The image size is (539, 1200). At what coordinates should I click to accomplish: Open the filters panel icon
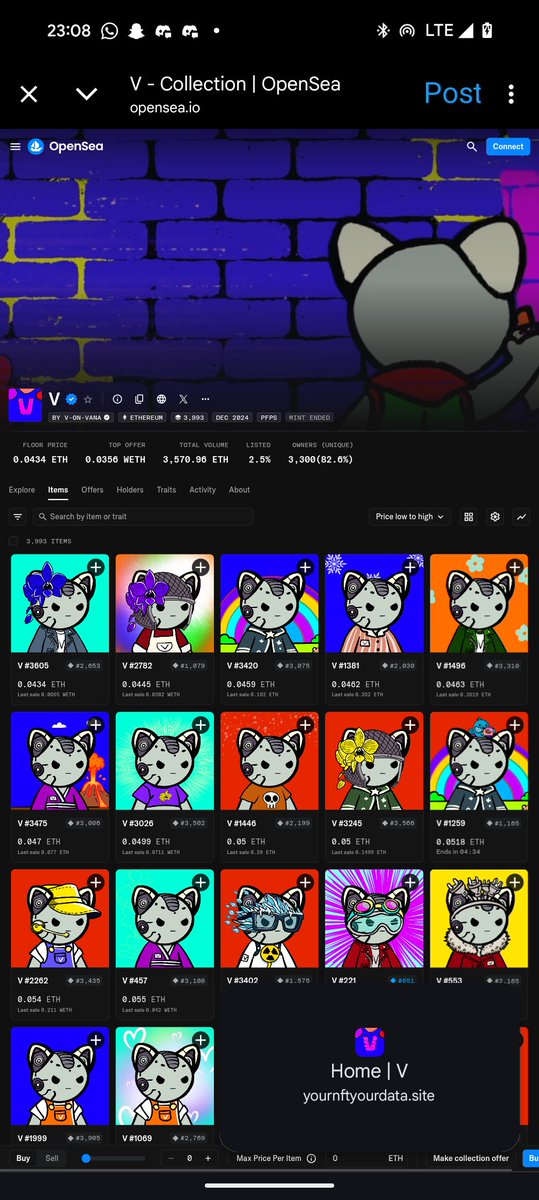[18, 517]
